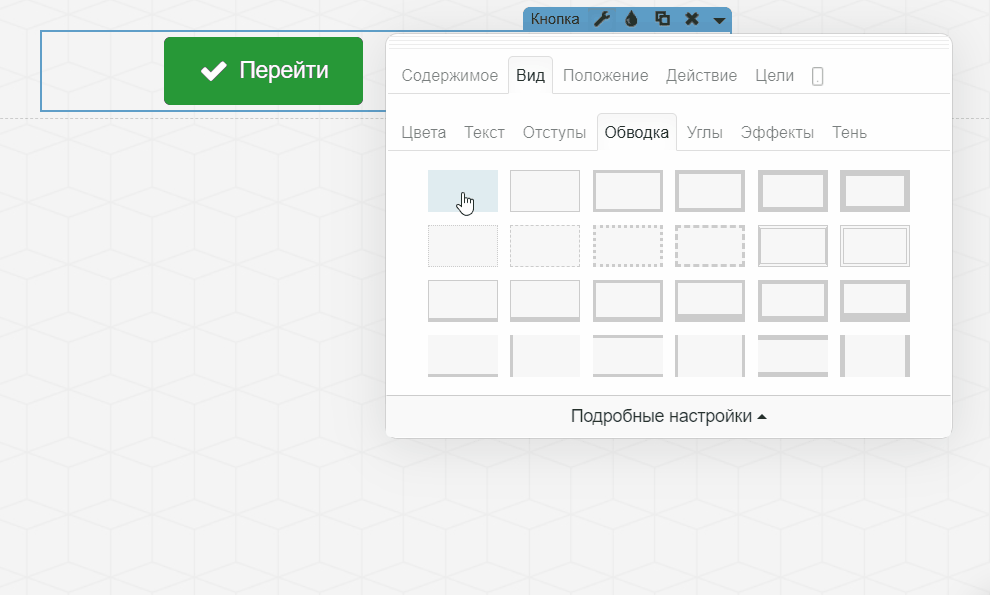The height and width of the screenshot is (595, 990).
Task: Click the Кнопка widget label
Action: point(555,19)
